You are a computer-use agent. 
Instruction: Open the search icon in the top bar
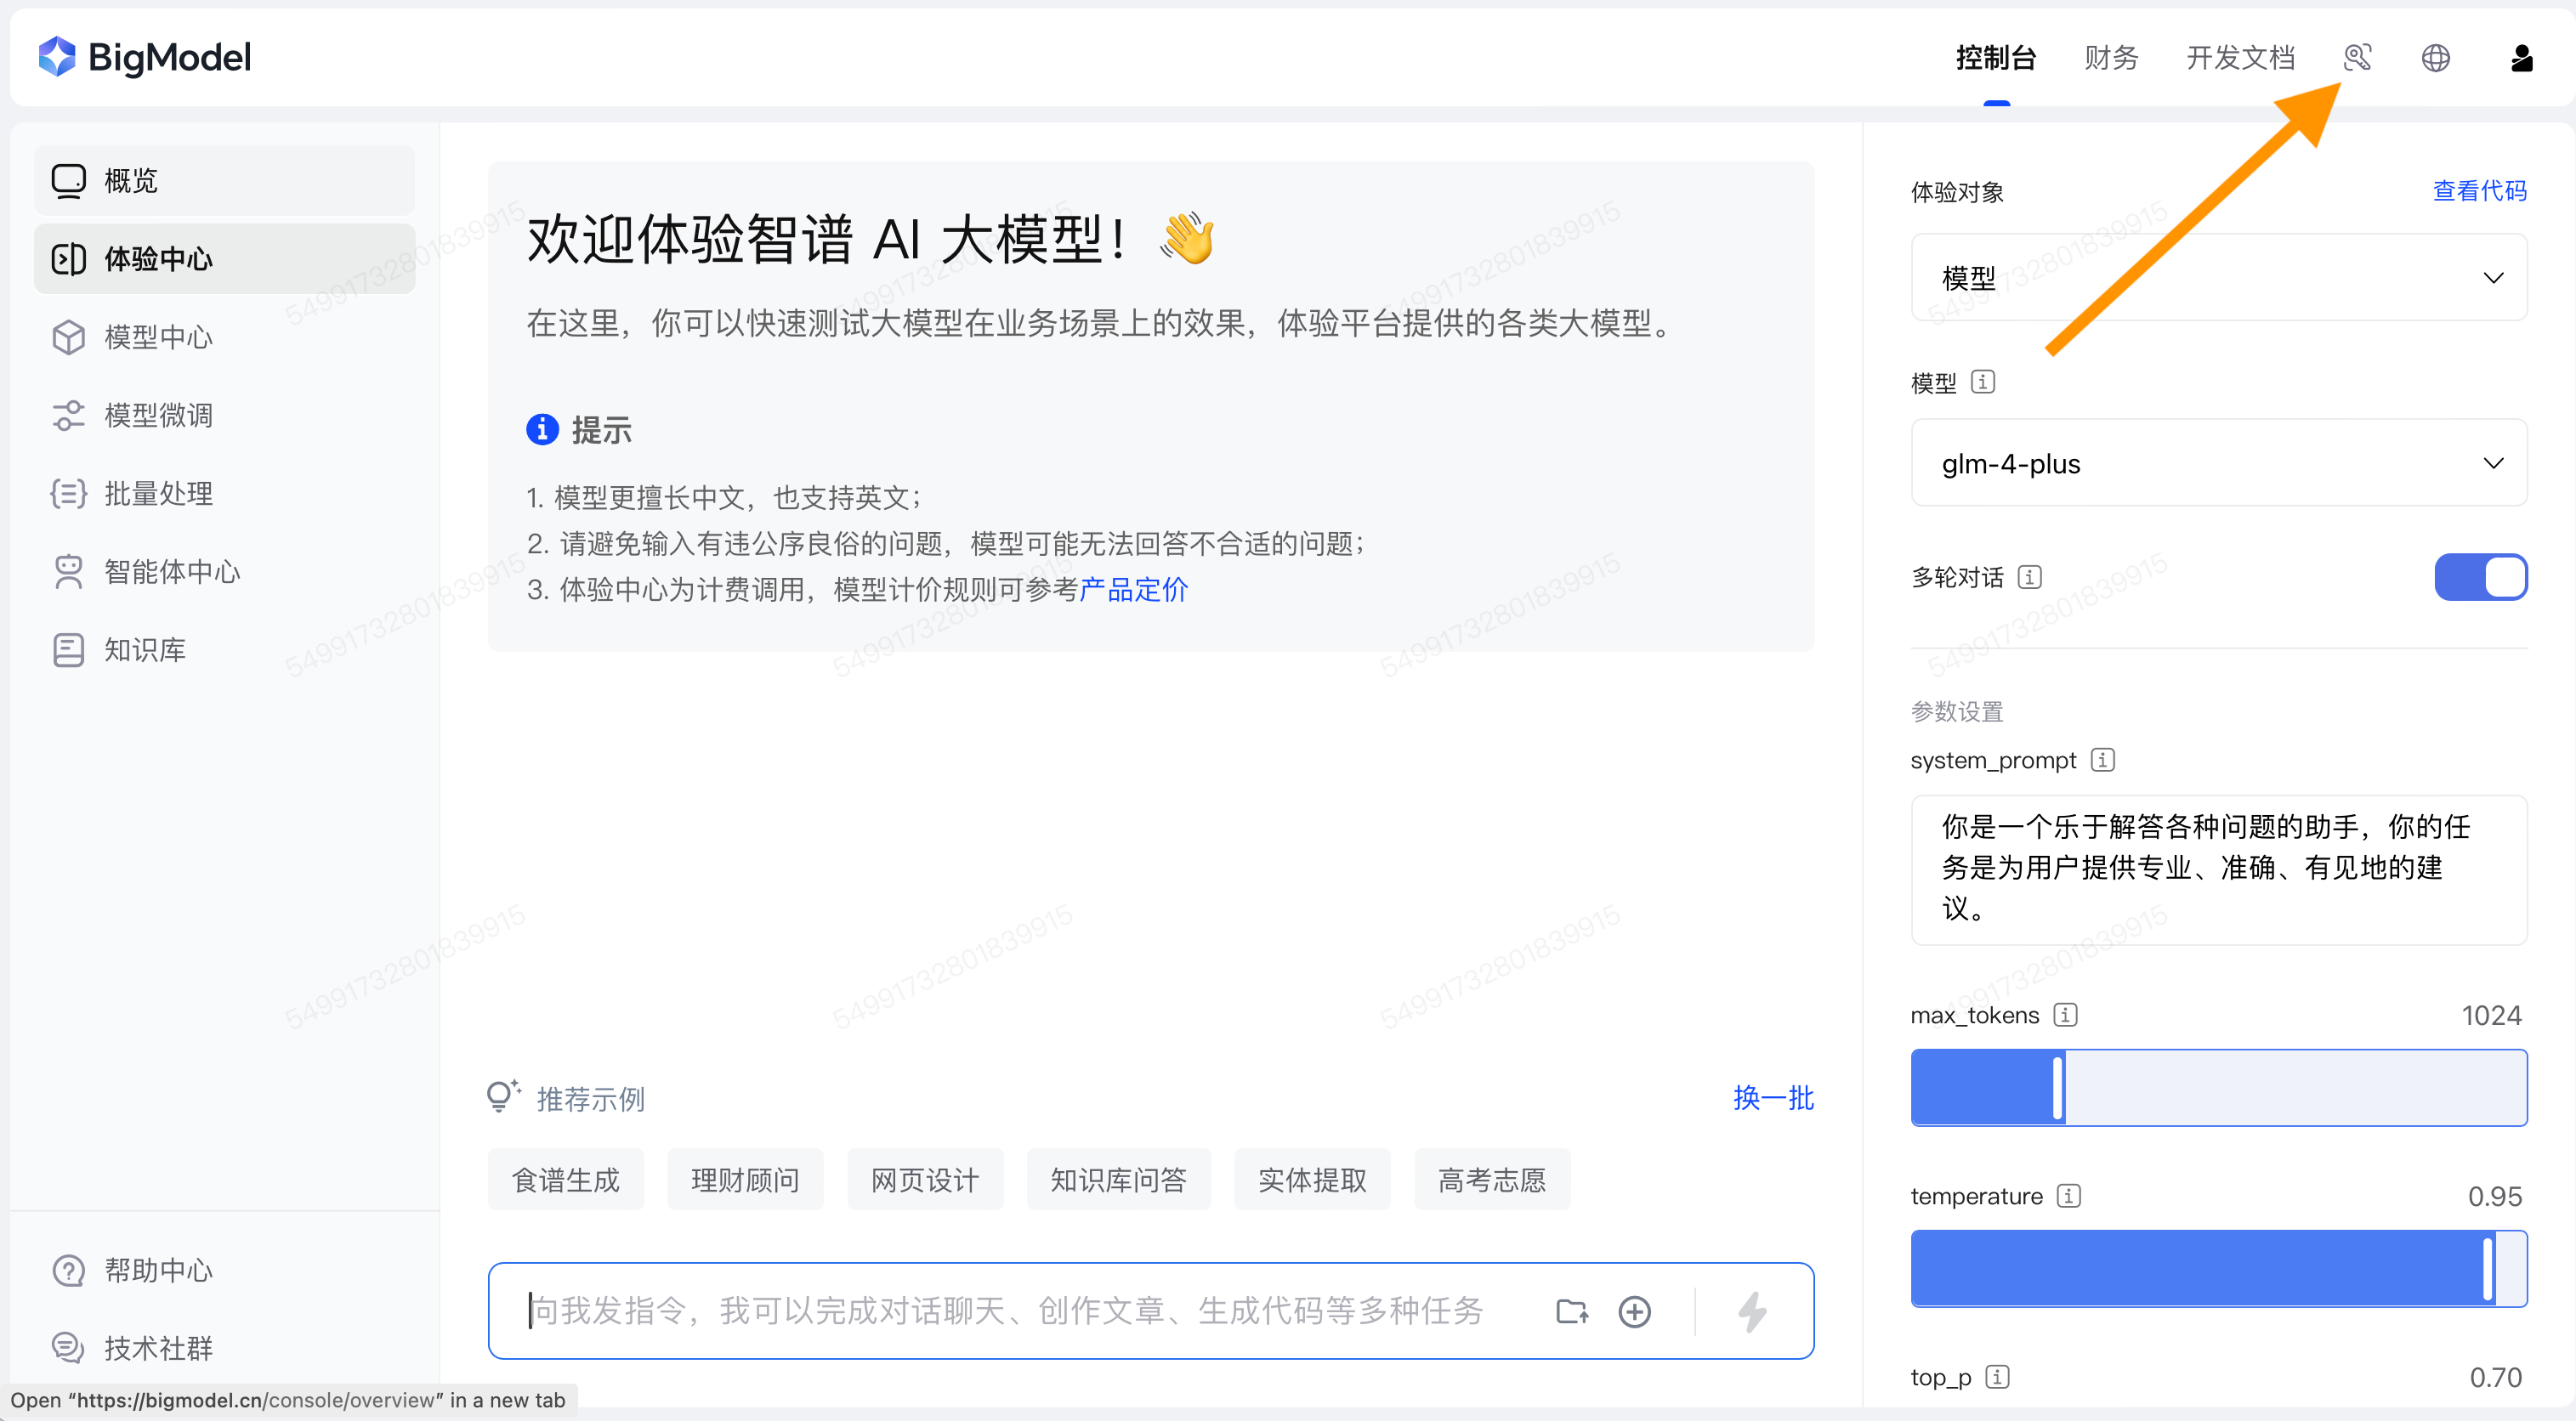pyautogui.click(x=2360, y=57)
